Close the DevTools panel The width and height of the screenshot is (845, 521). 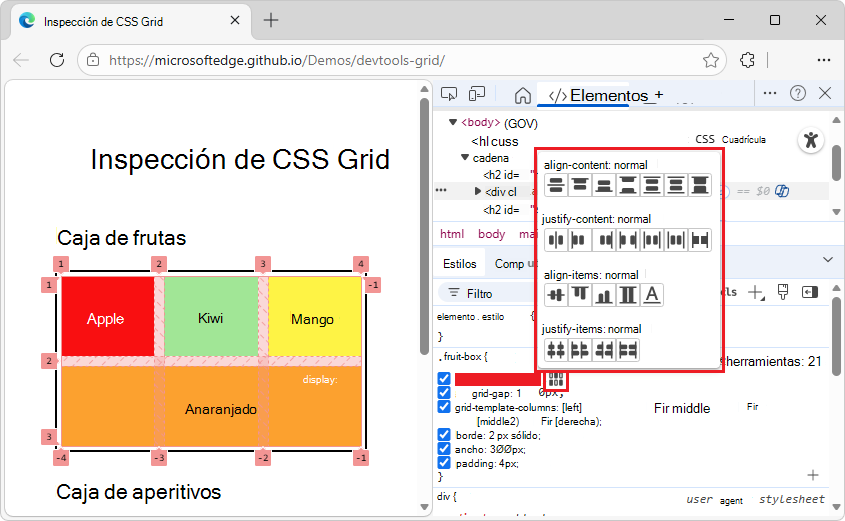click(825, 93)
